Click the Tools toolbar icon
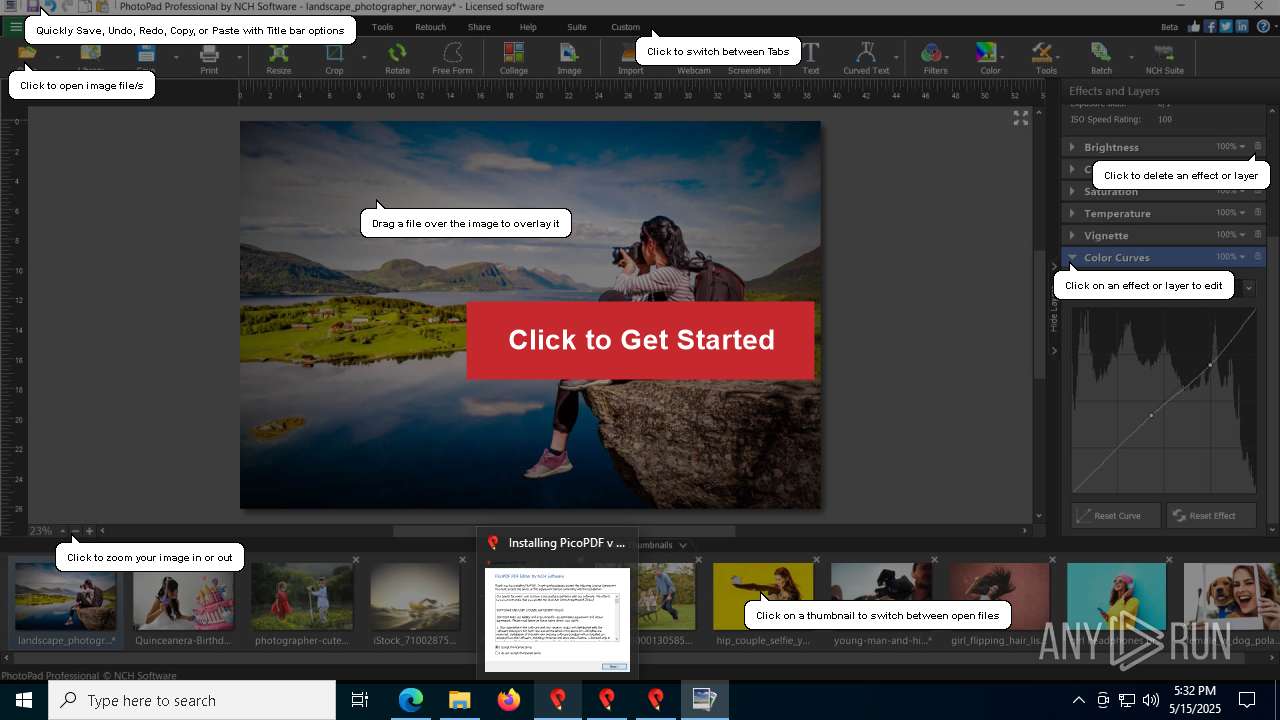The height and width of the screenshot is (720, 1280). coord(1046,58)
